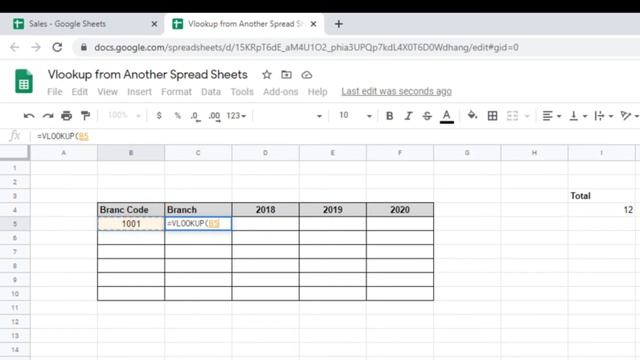The image size is (640, 360).
Task: Click the Merge cells icon
Action: coord(512,116)
